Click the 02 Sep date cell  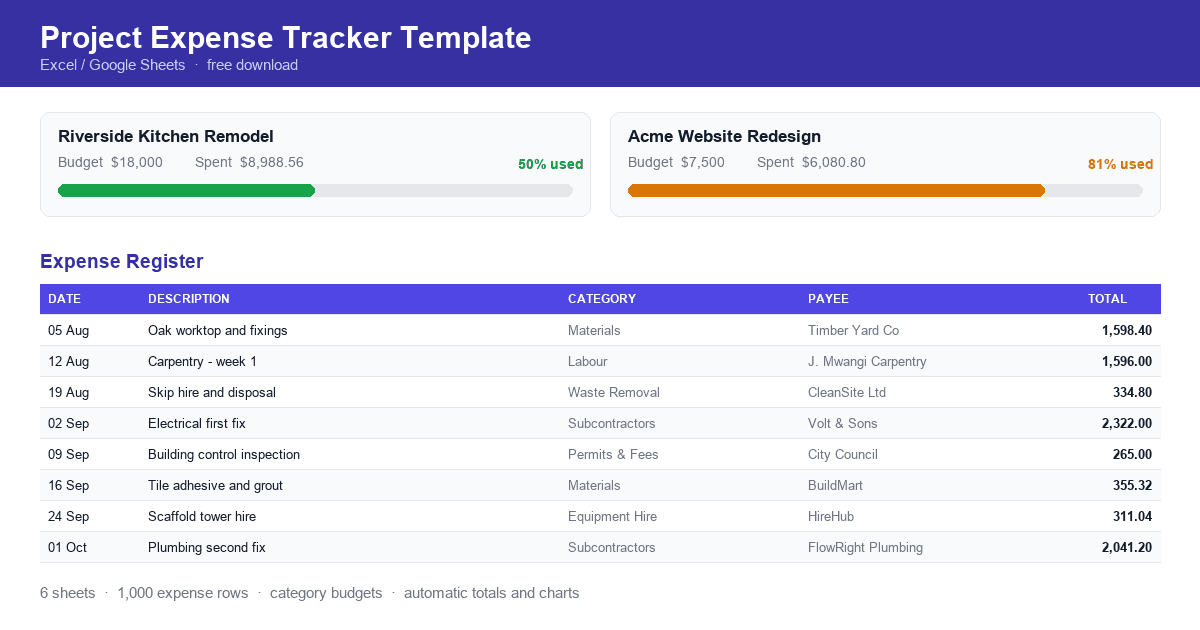point(68,423)
